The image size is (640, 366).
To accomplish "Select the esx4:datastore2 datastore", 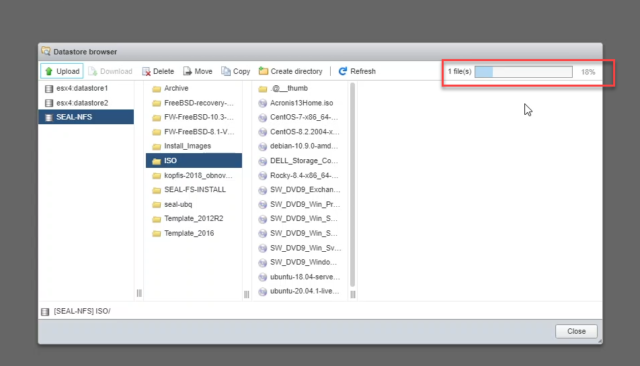I will click(x=86, y=103).
